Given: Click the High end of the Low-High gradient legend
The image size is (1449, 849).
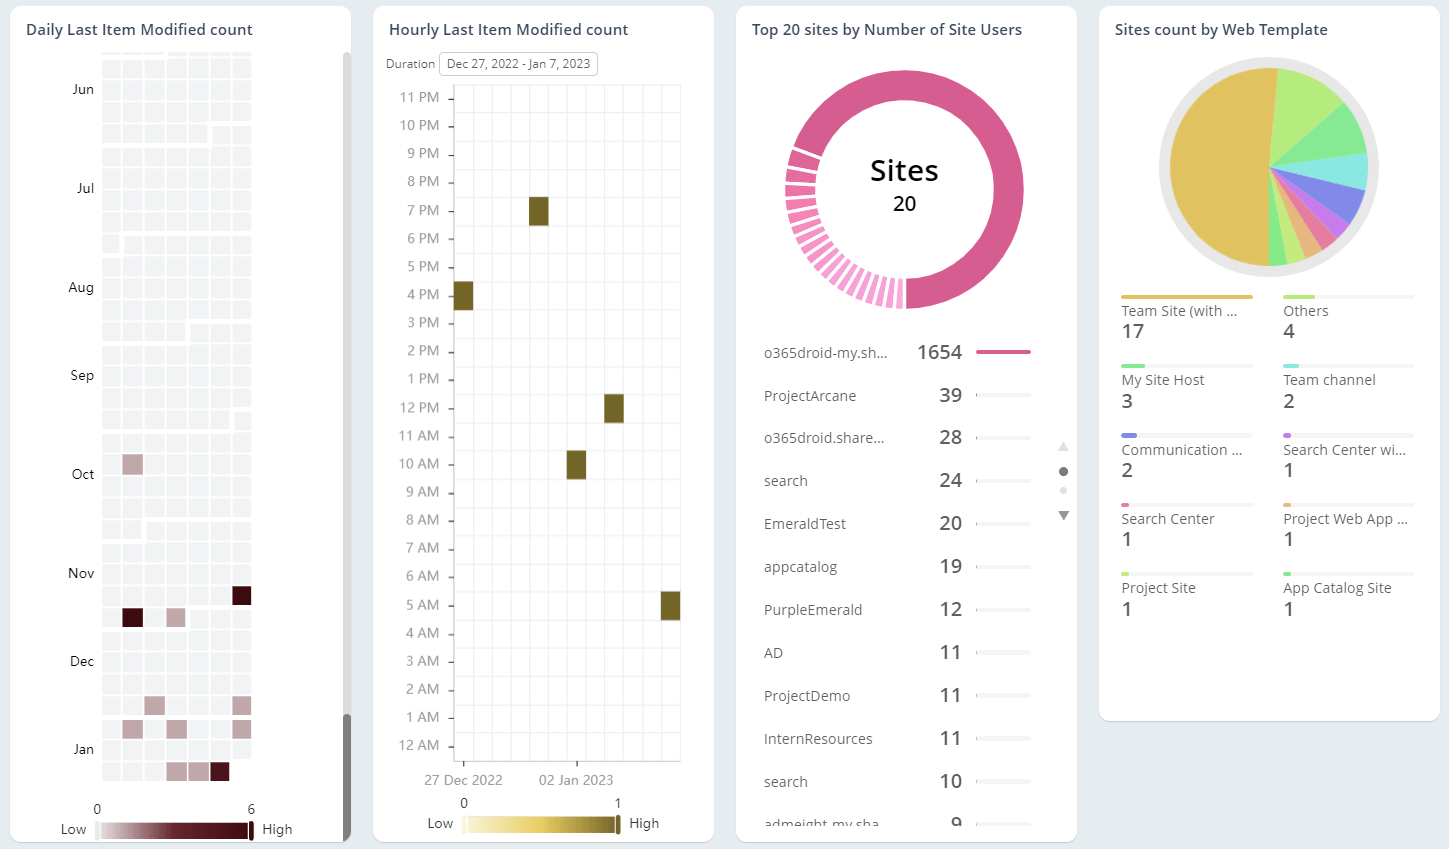Looking at the screenshot, I should click(x=249, y=829).
